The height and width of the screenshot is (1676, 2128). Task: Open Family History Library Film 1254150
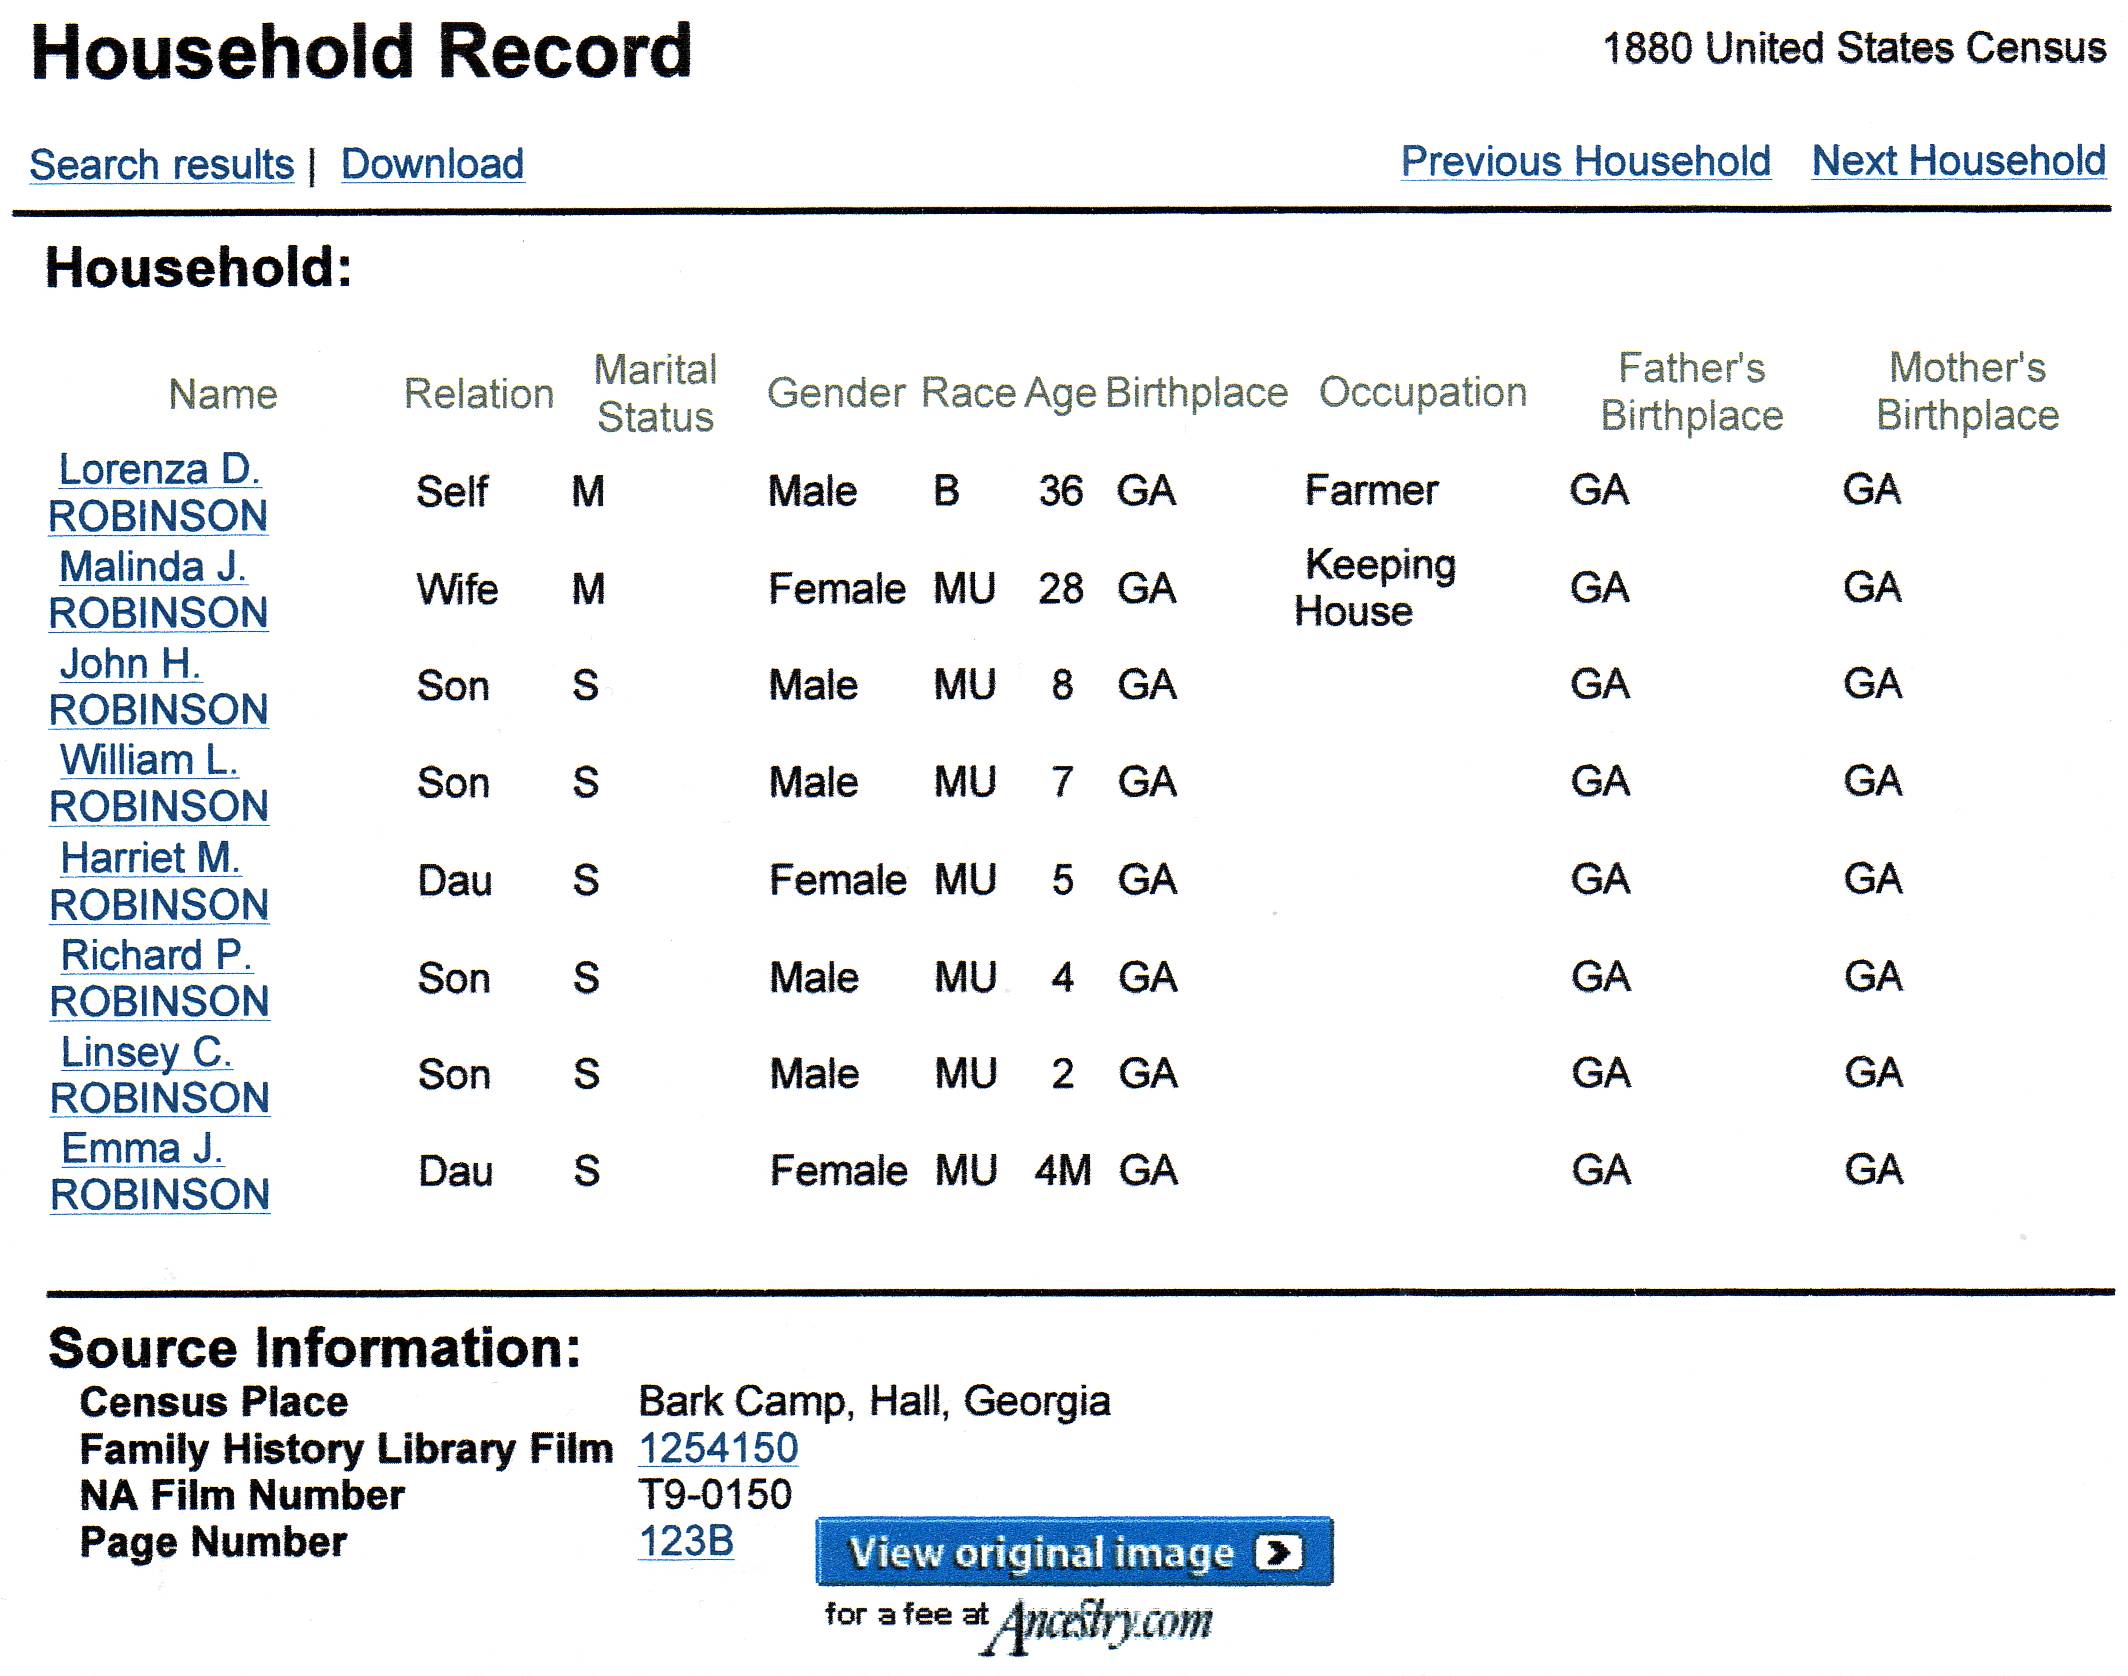click(718, 1448)
